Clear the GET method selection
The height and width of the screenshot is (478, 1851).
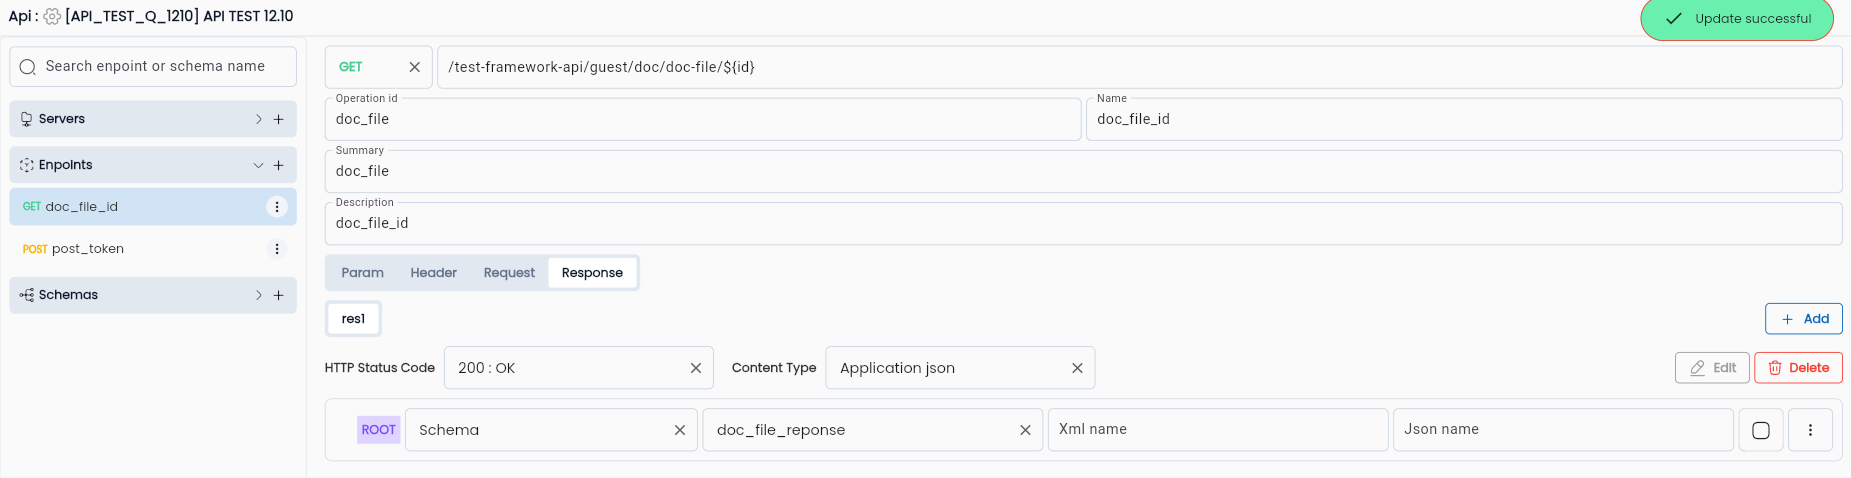tap(415, 67)
